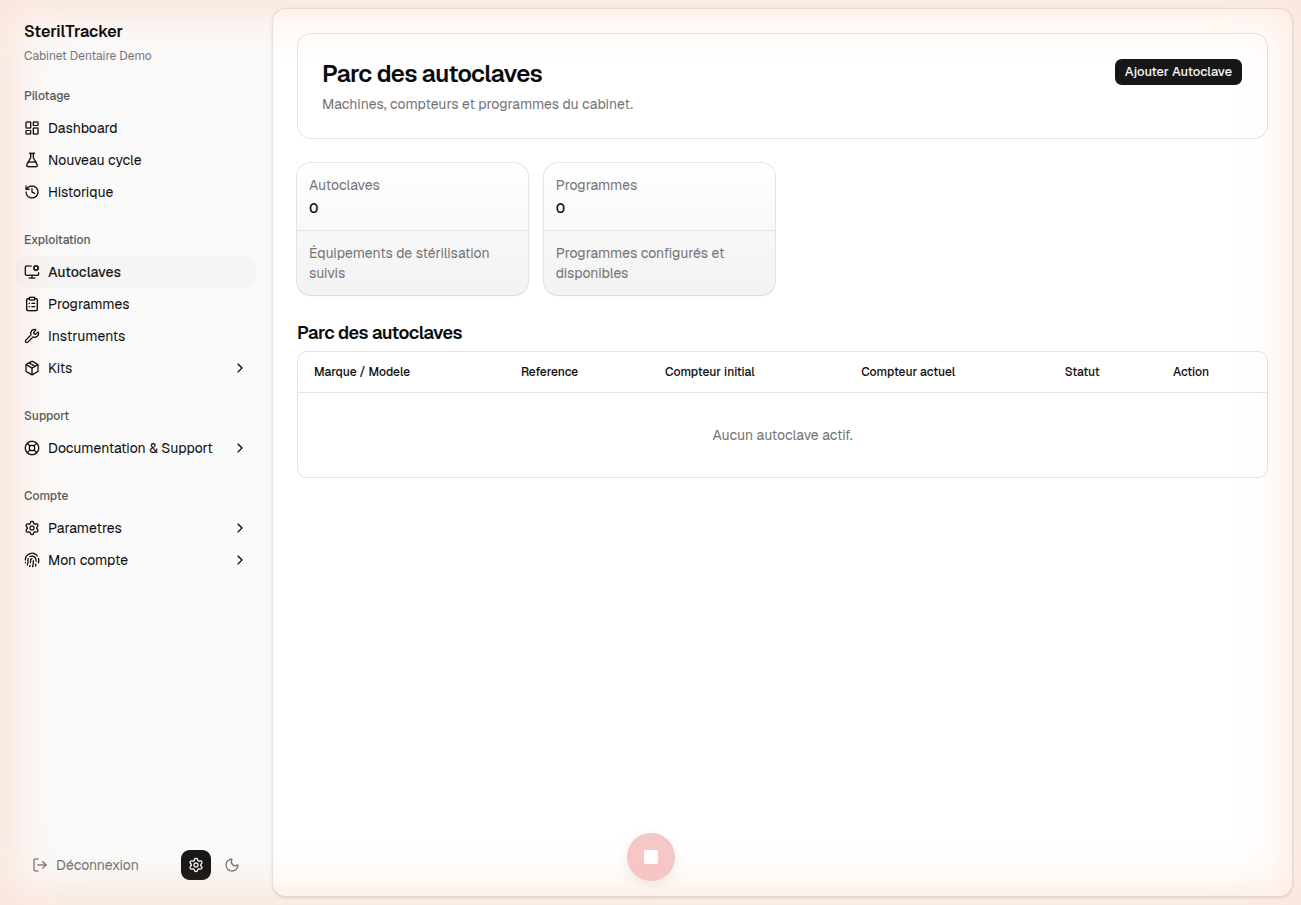Click the Déconnexion logout arrow icon

(40, 865)
